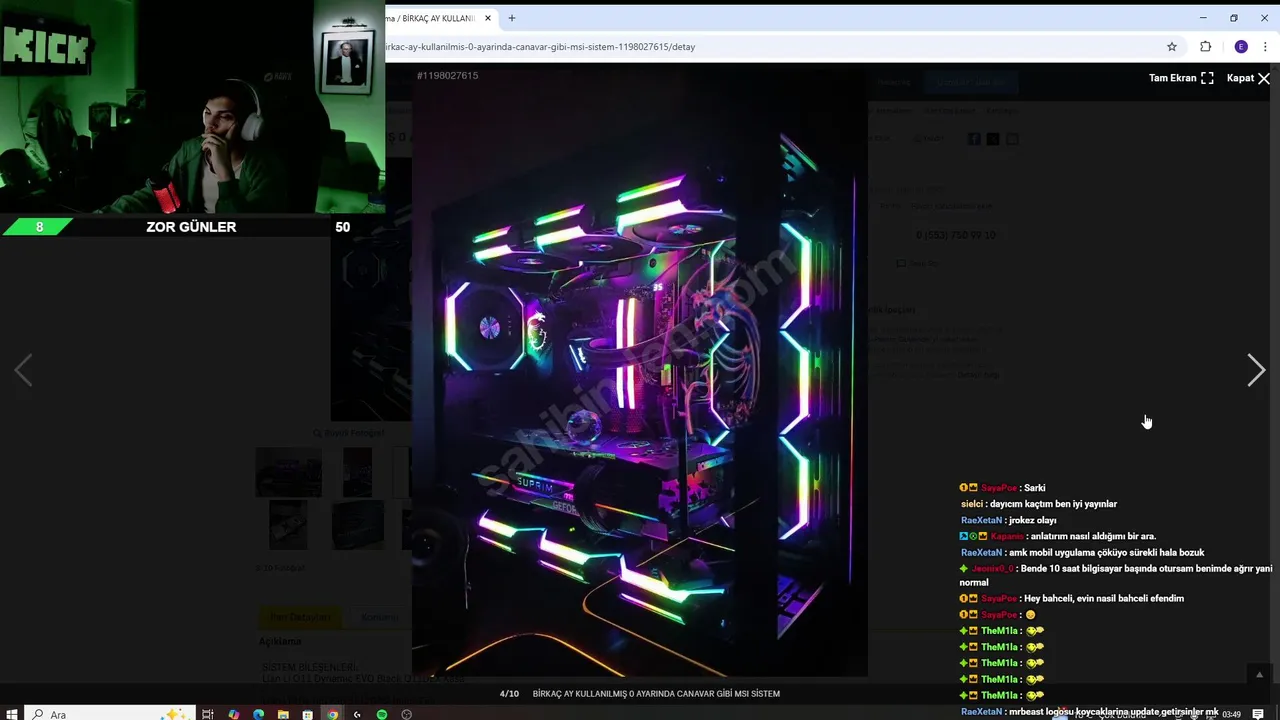The image size is (1280, 720).
Task: Go to the previous photo with left arrow
Action: [24, 371]
